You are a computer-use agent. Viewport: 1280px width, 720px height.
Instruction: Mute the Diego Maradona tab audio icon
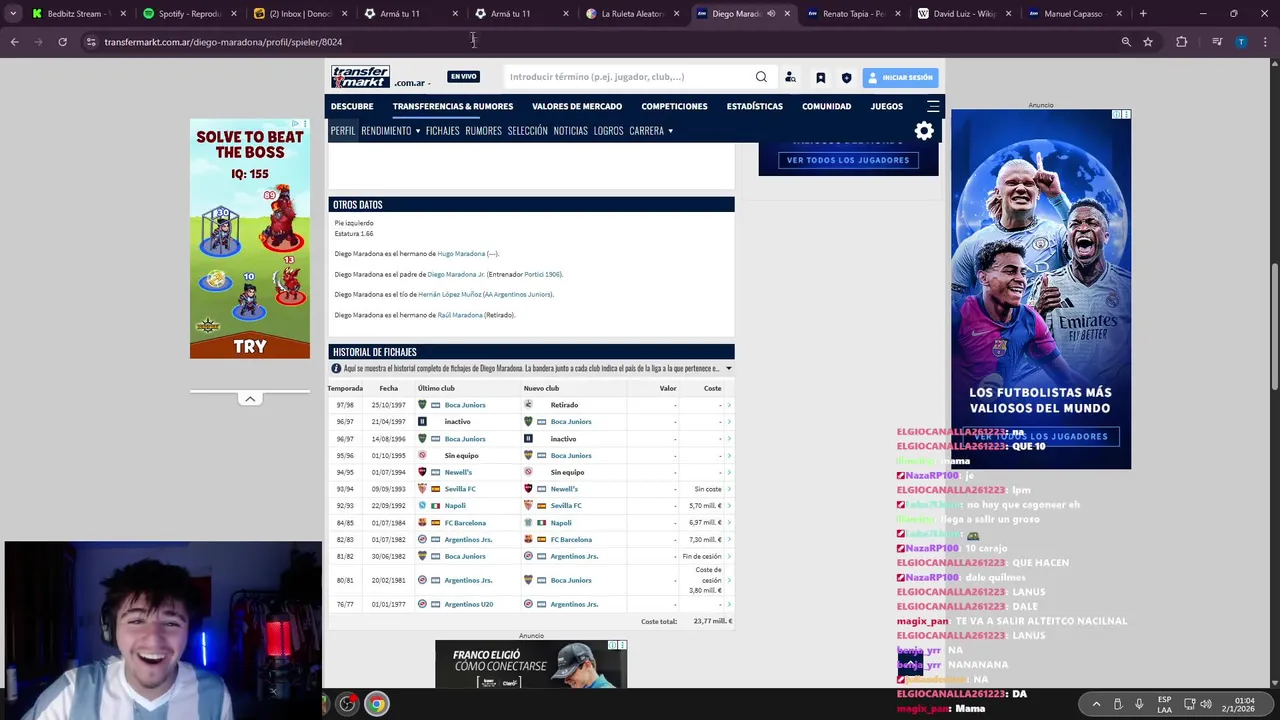pos(771,14)
